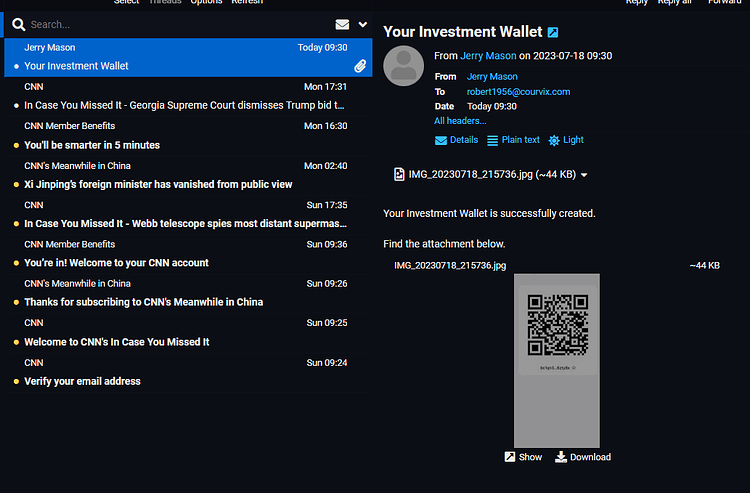Image resolution: width=750 pixels, height=493 pixels.
Task: Download the attached QR image
Action: tap(583, 457)
